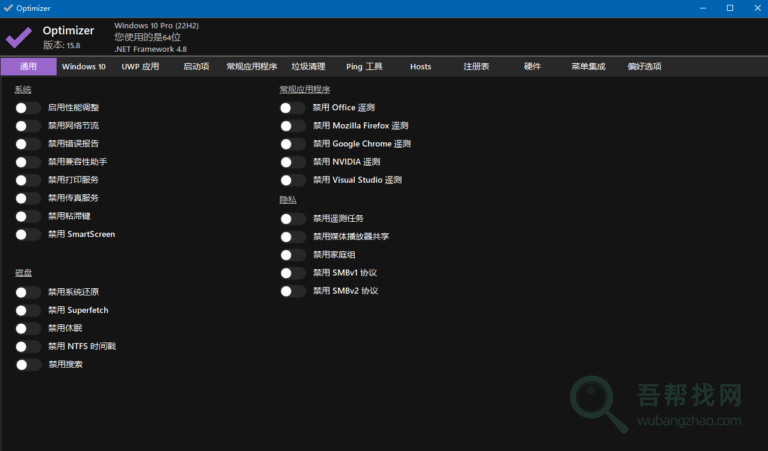
Task: Enable 禁用休眠 toggle
Action: 29,329
